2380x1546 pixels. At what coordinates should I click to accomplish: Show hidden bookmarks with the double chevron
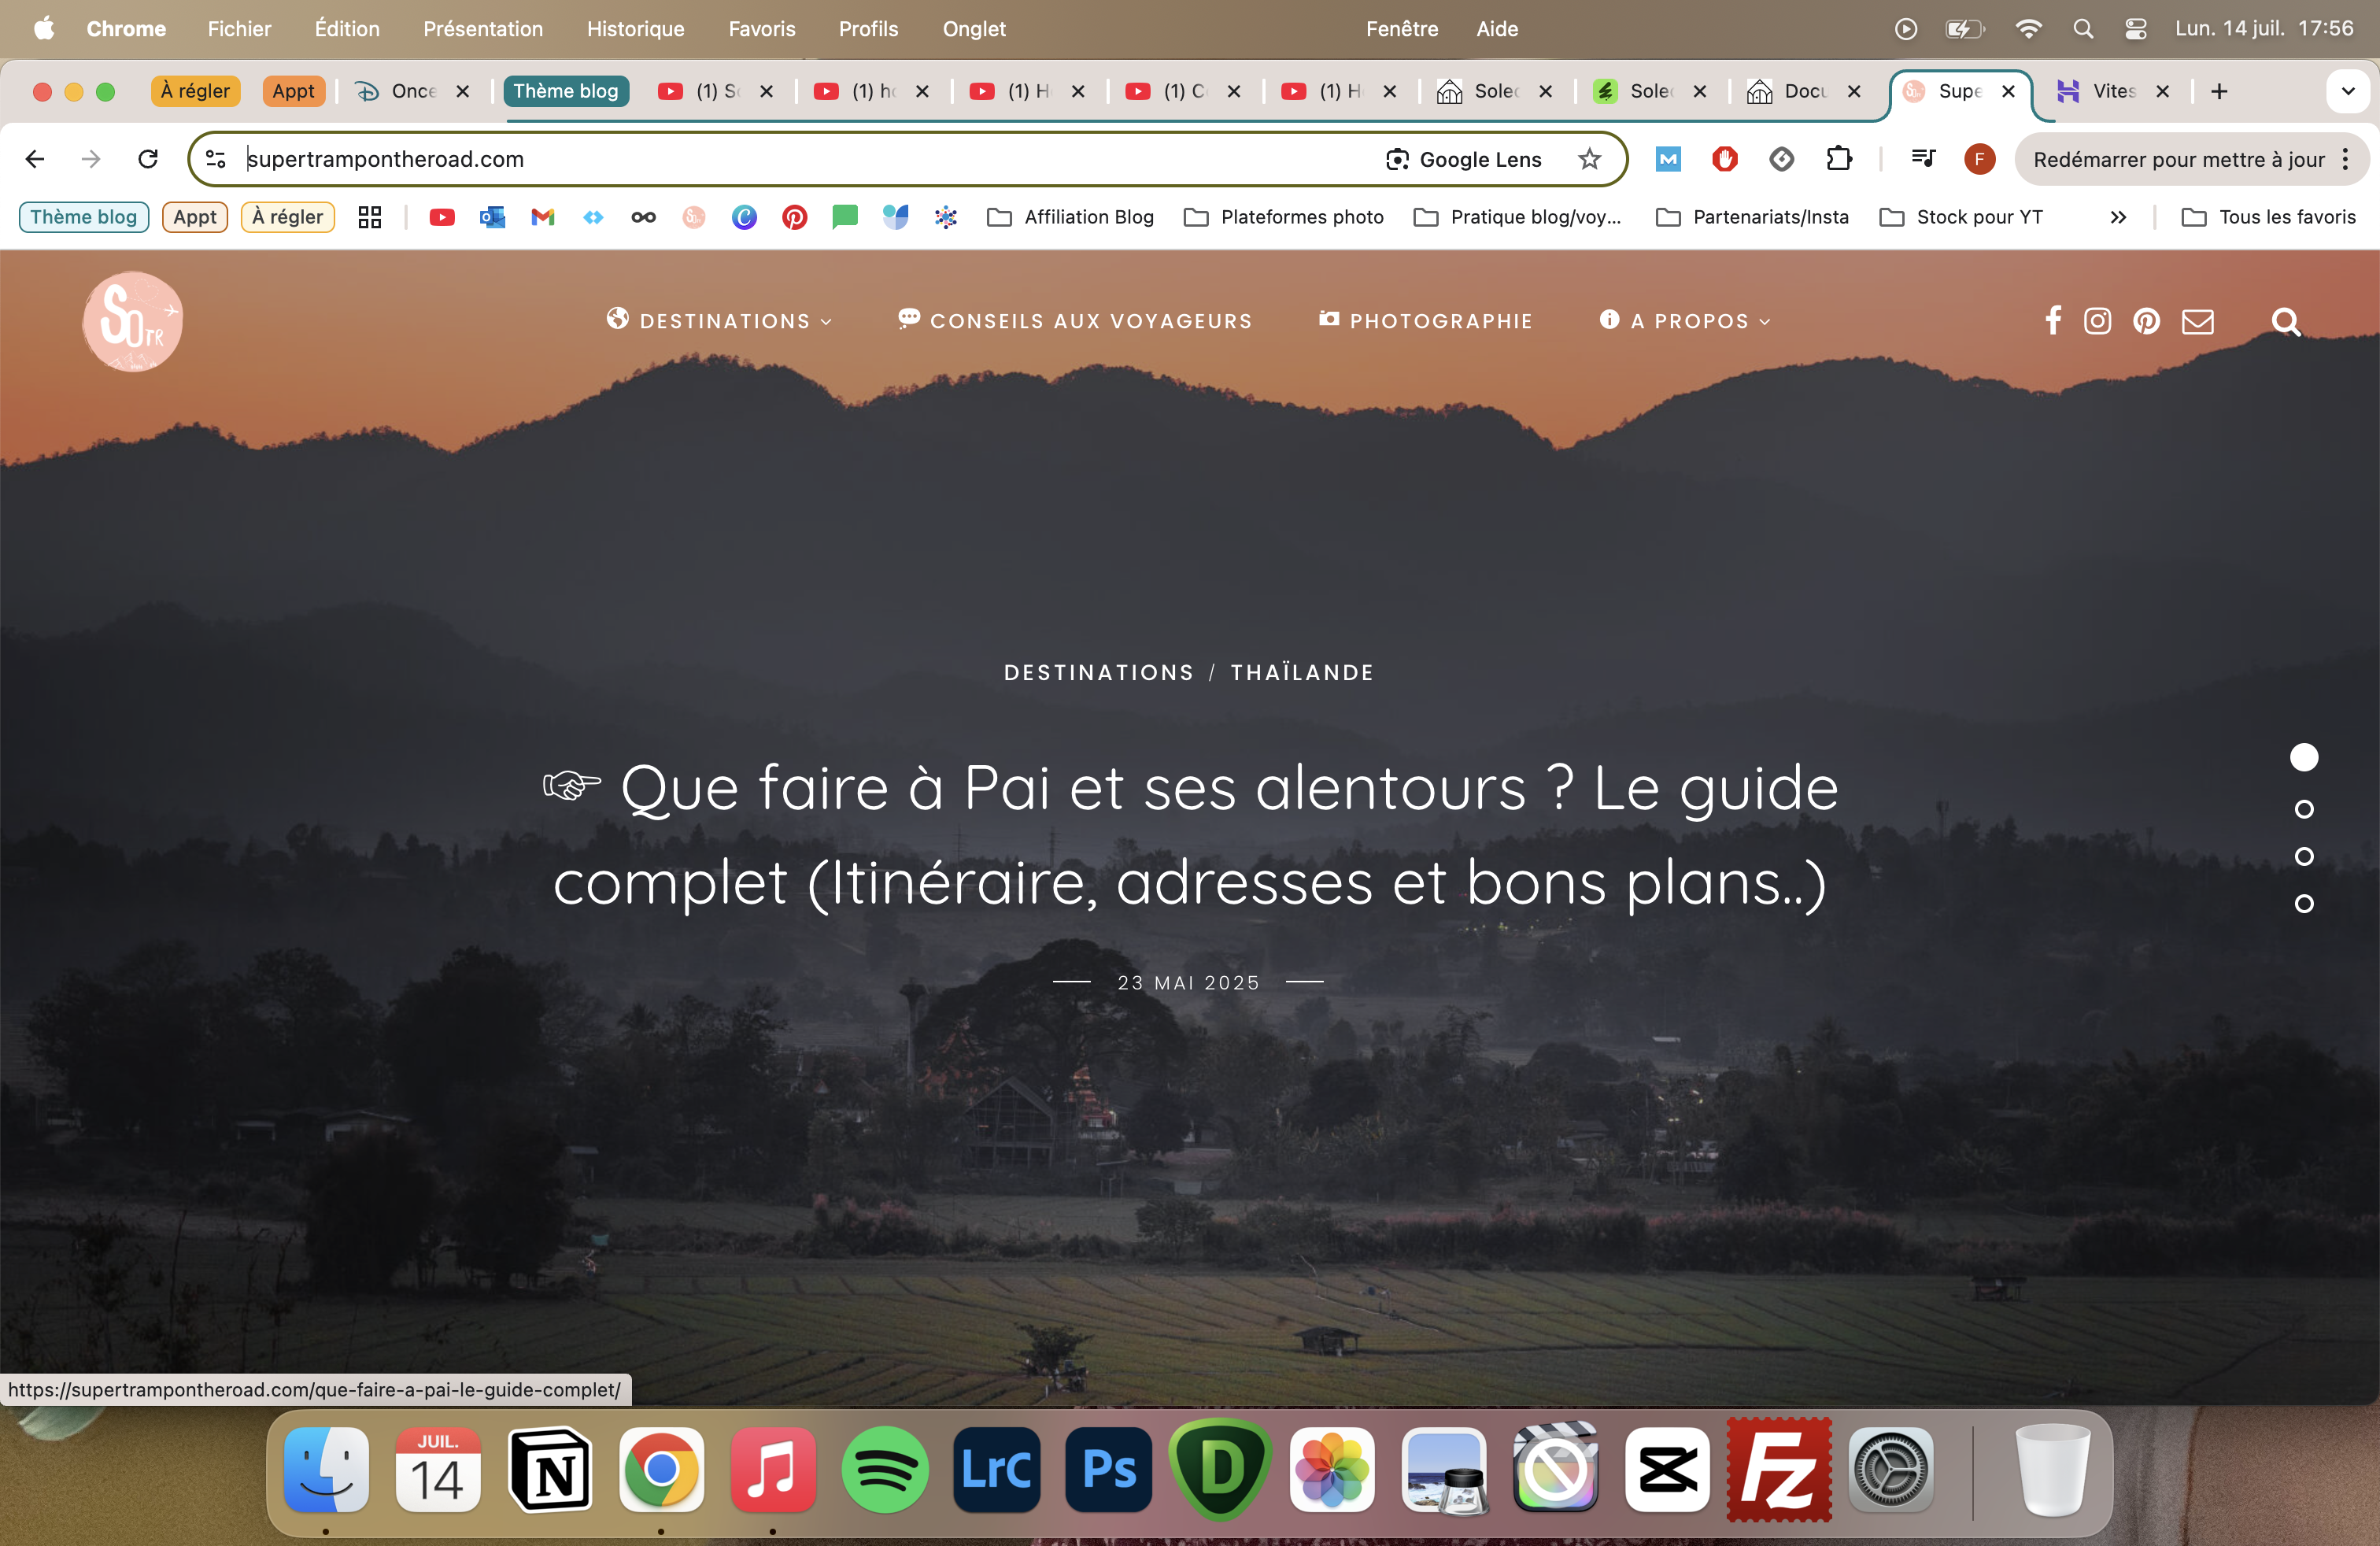click(x=2118, y=217)
